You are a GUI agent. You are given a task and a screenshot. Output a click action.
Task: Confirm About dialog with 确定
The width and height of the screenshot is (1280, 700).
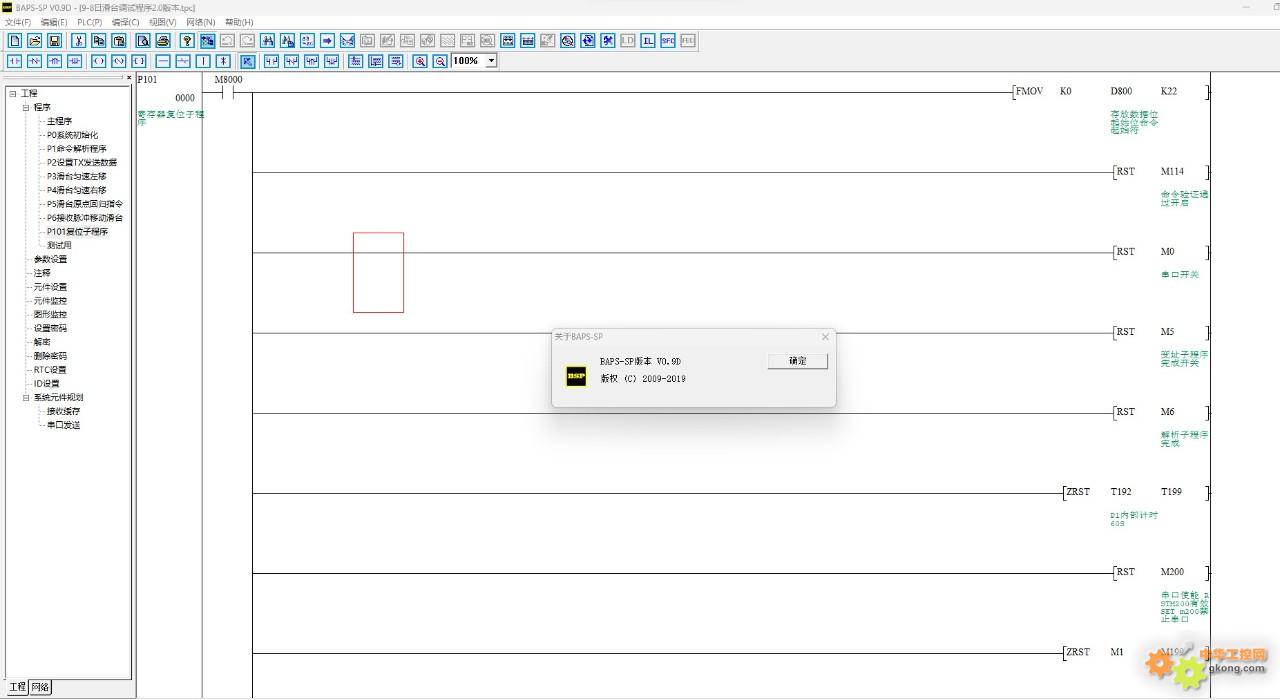click(x=798, y=361)
